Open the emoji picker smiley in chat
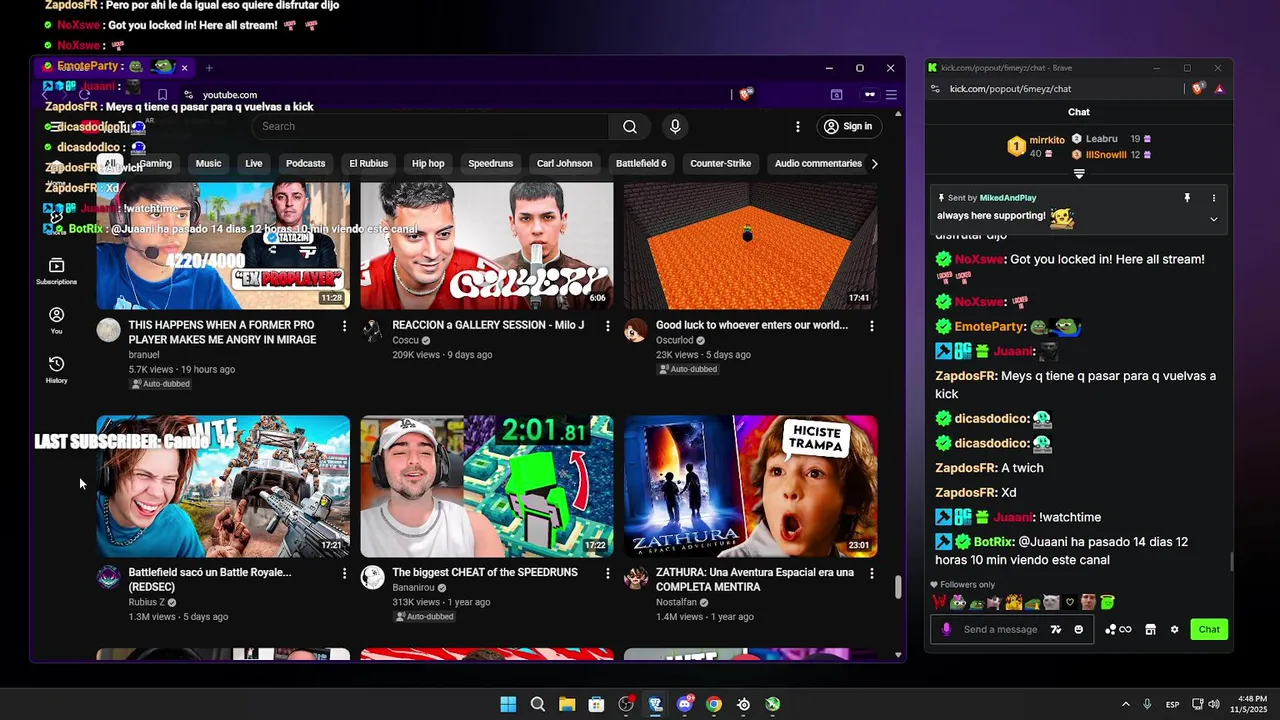This screenshot has width=1280, height=720. tap(1078, 630)
